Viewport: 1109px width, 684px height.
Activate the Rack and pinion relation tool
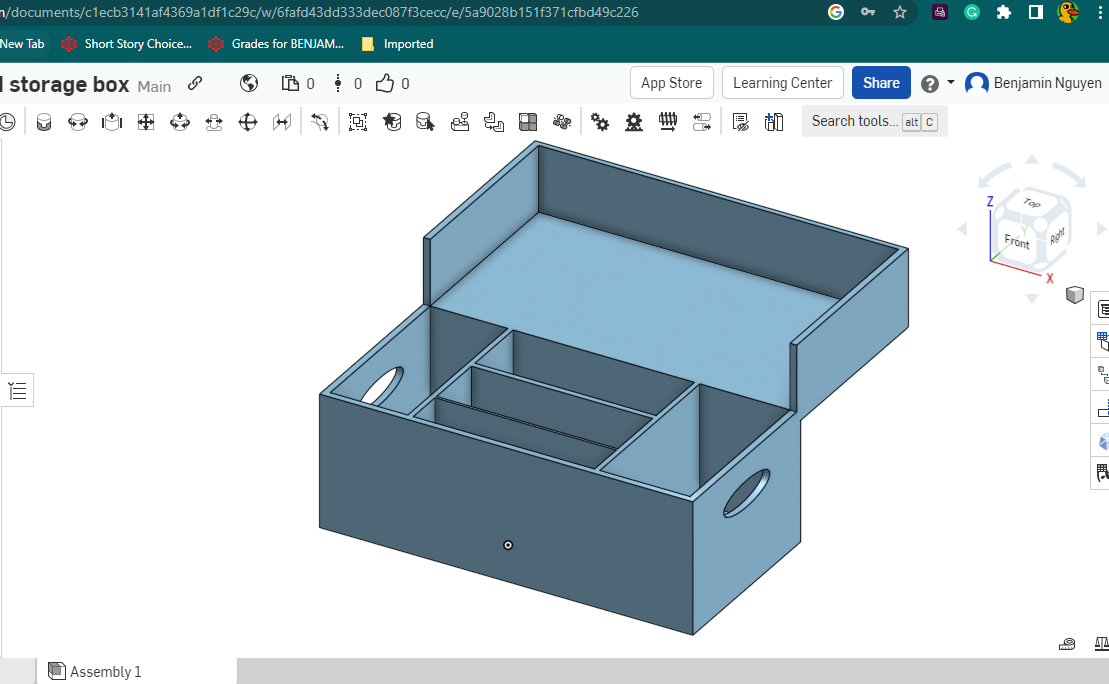[x=634, y=121]
